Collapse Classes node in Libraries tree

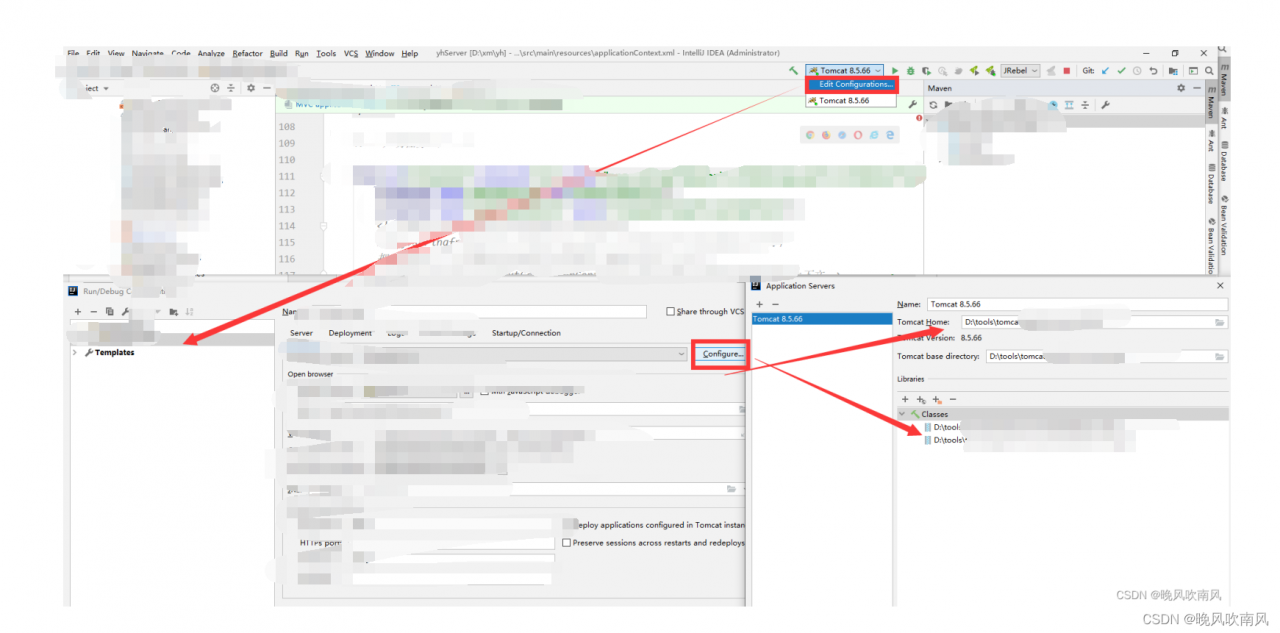click(902, 414)
